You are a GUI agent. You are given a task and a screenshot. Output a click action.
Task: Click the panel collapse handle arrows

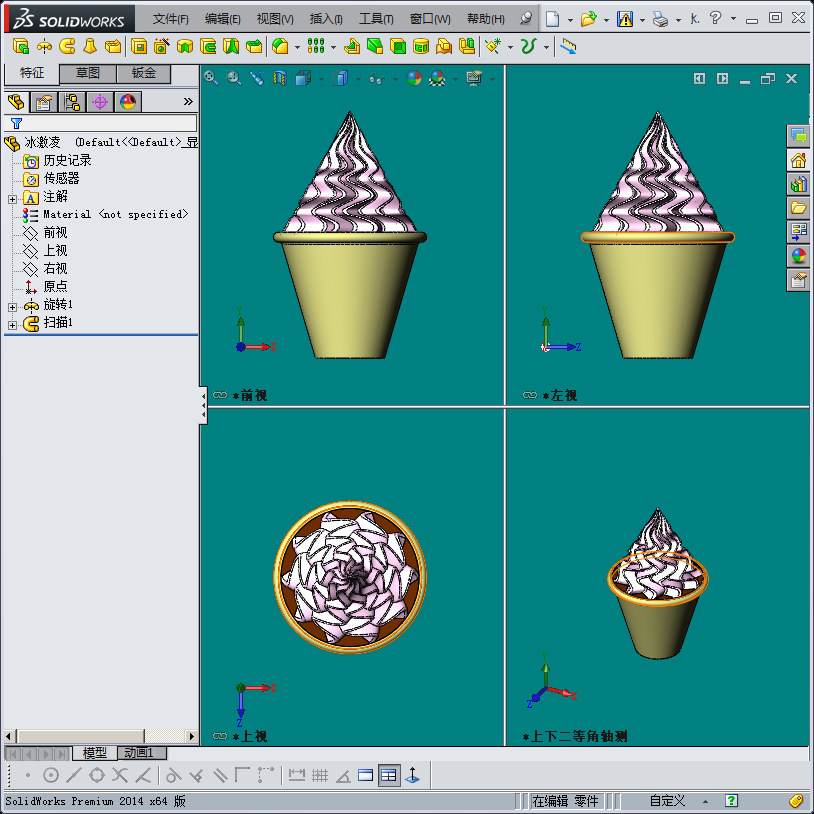point(203,405)
